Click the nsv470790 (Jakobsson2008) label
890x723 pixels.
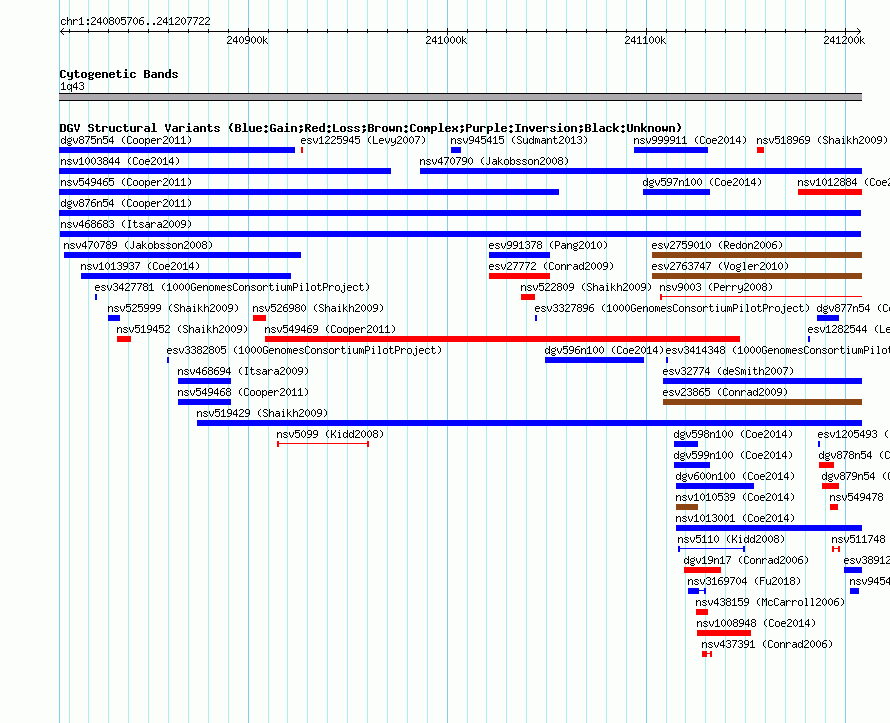coord(494,161)
